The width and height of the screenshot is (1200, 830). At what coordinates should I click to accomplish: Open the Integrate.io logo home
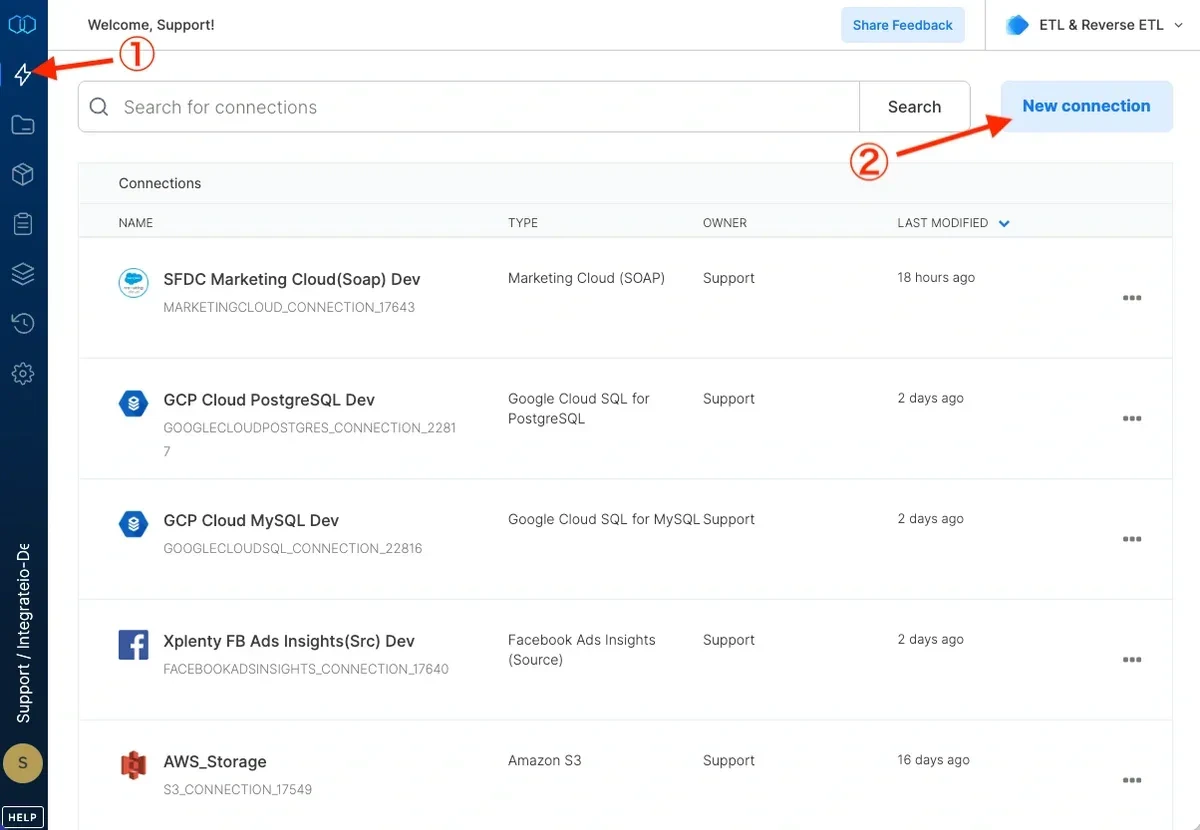pos(22,24)
